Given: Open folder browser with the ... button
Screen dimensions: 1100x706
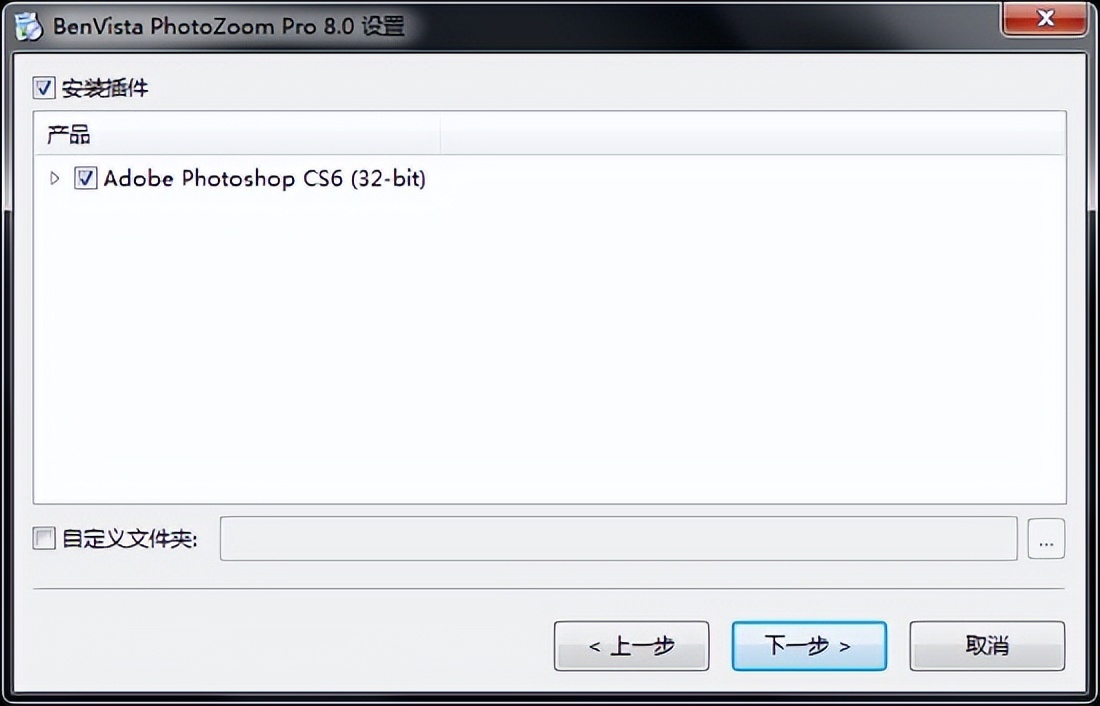Looking at the screenshot, I should [x=1046, y=539].
